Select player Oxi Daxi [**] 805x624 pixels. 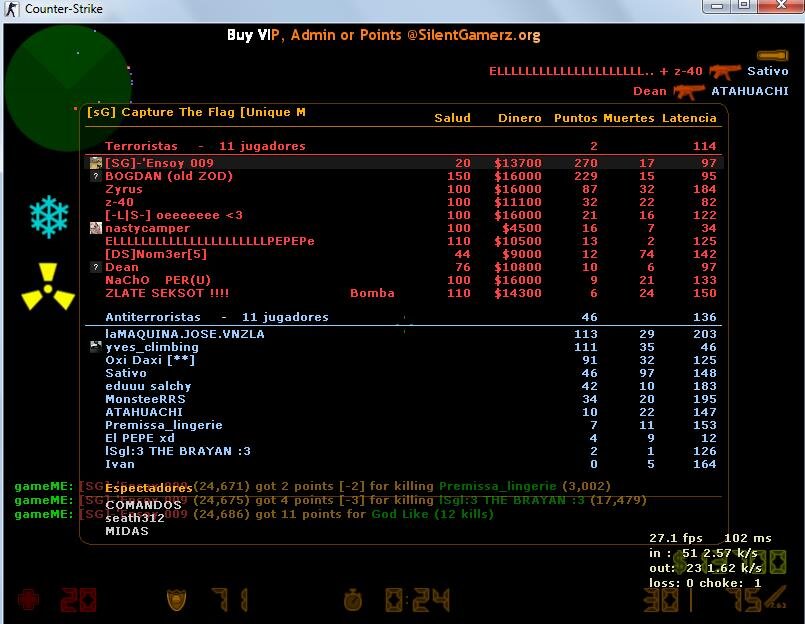tap(150, 360)
